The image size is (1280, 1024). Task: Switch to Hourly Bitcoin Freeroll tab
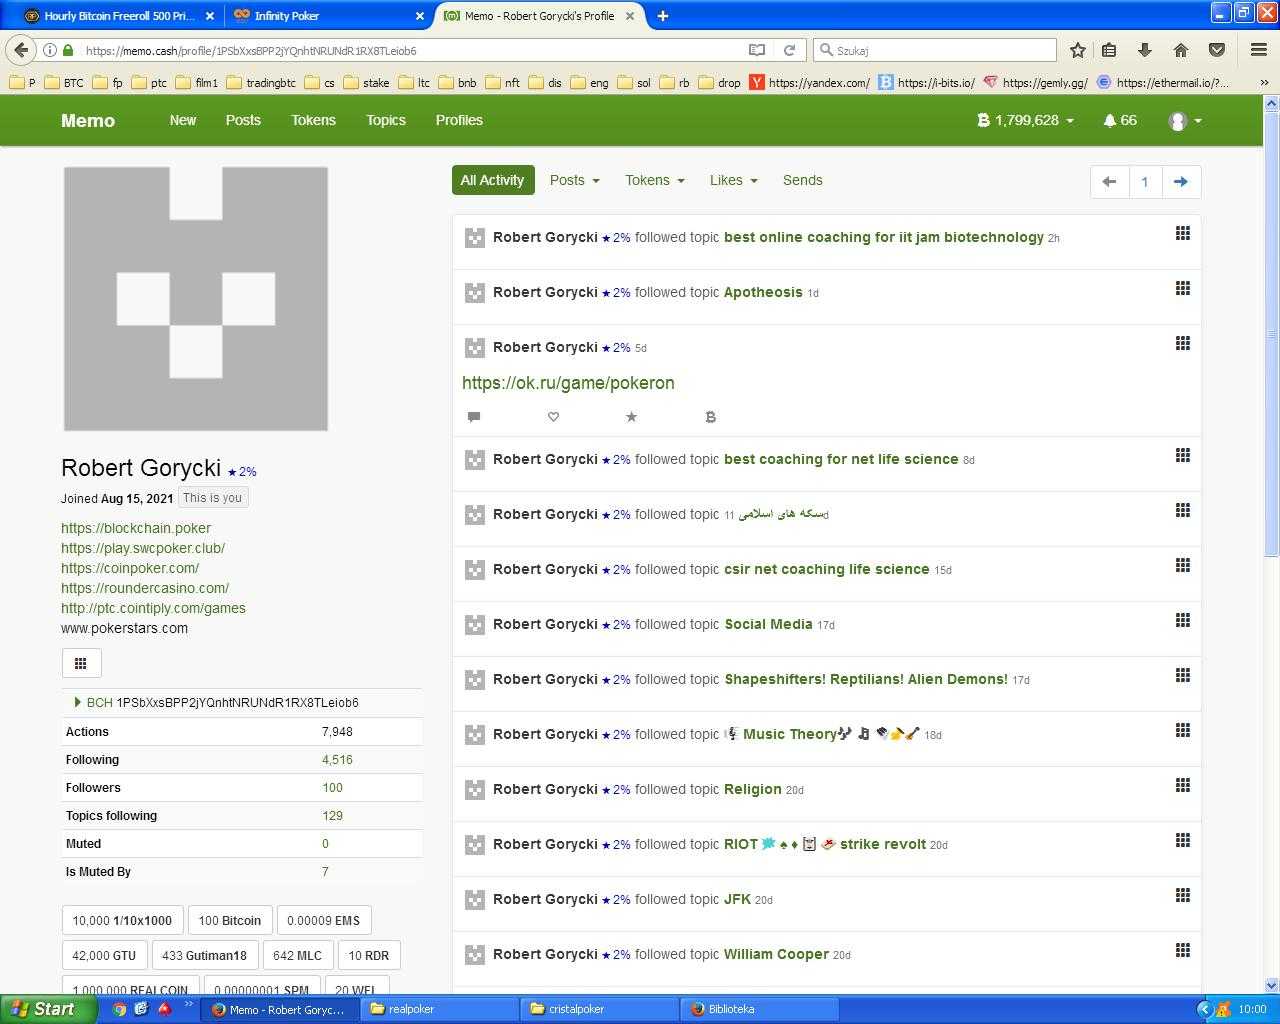click(x=120, y=16)
